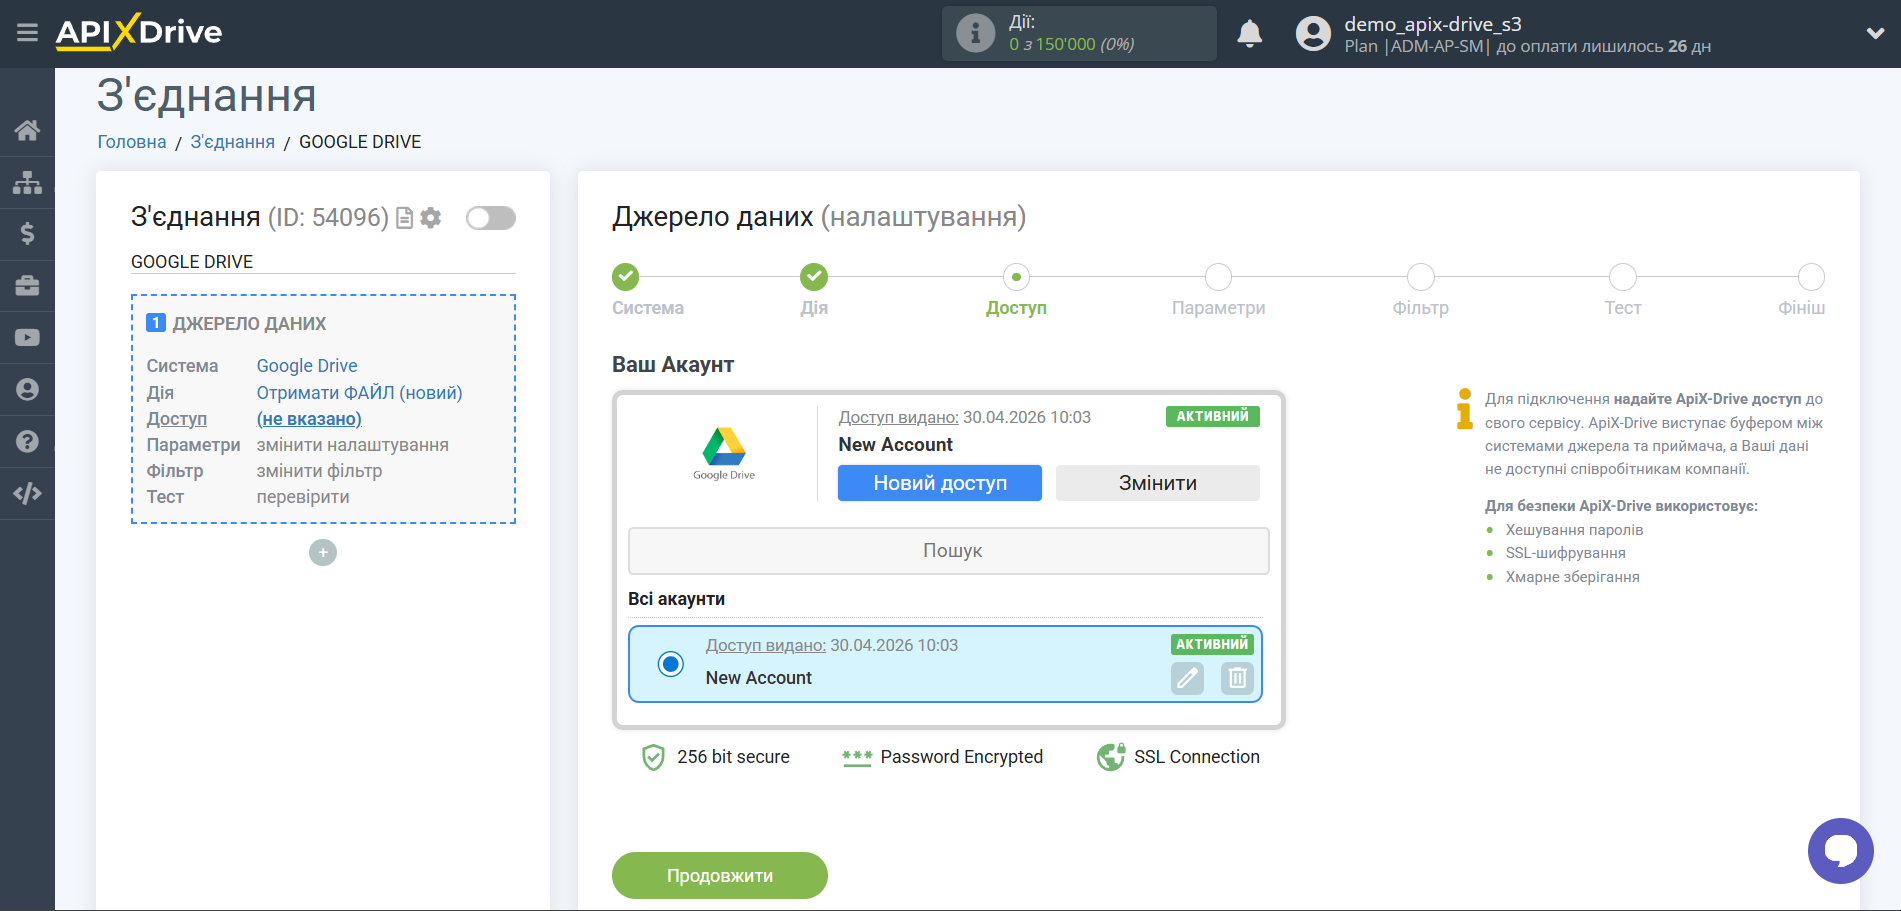Screen dimensions: 1901x911
Task: Go to the Система step
Action: 626,277
